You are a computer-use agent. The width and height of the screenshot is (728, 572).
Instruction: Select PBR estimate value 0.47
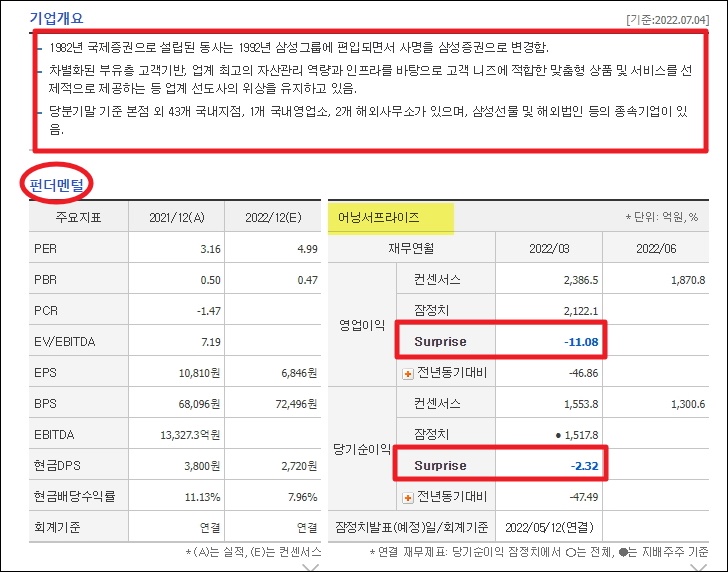click(307, 280)
